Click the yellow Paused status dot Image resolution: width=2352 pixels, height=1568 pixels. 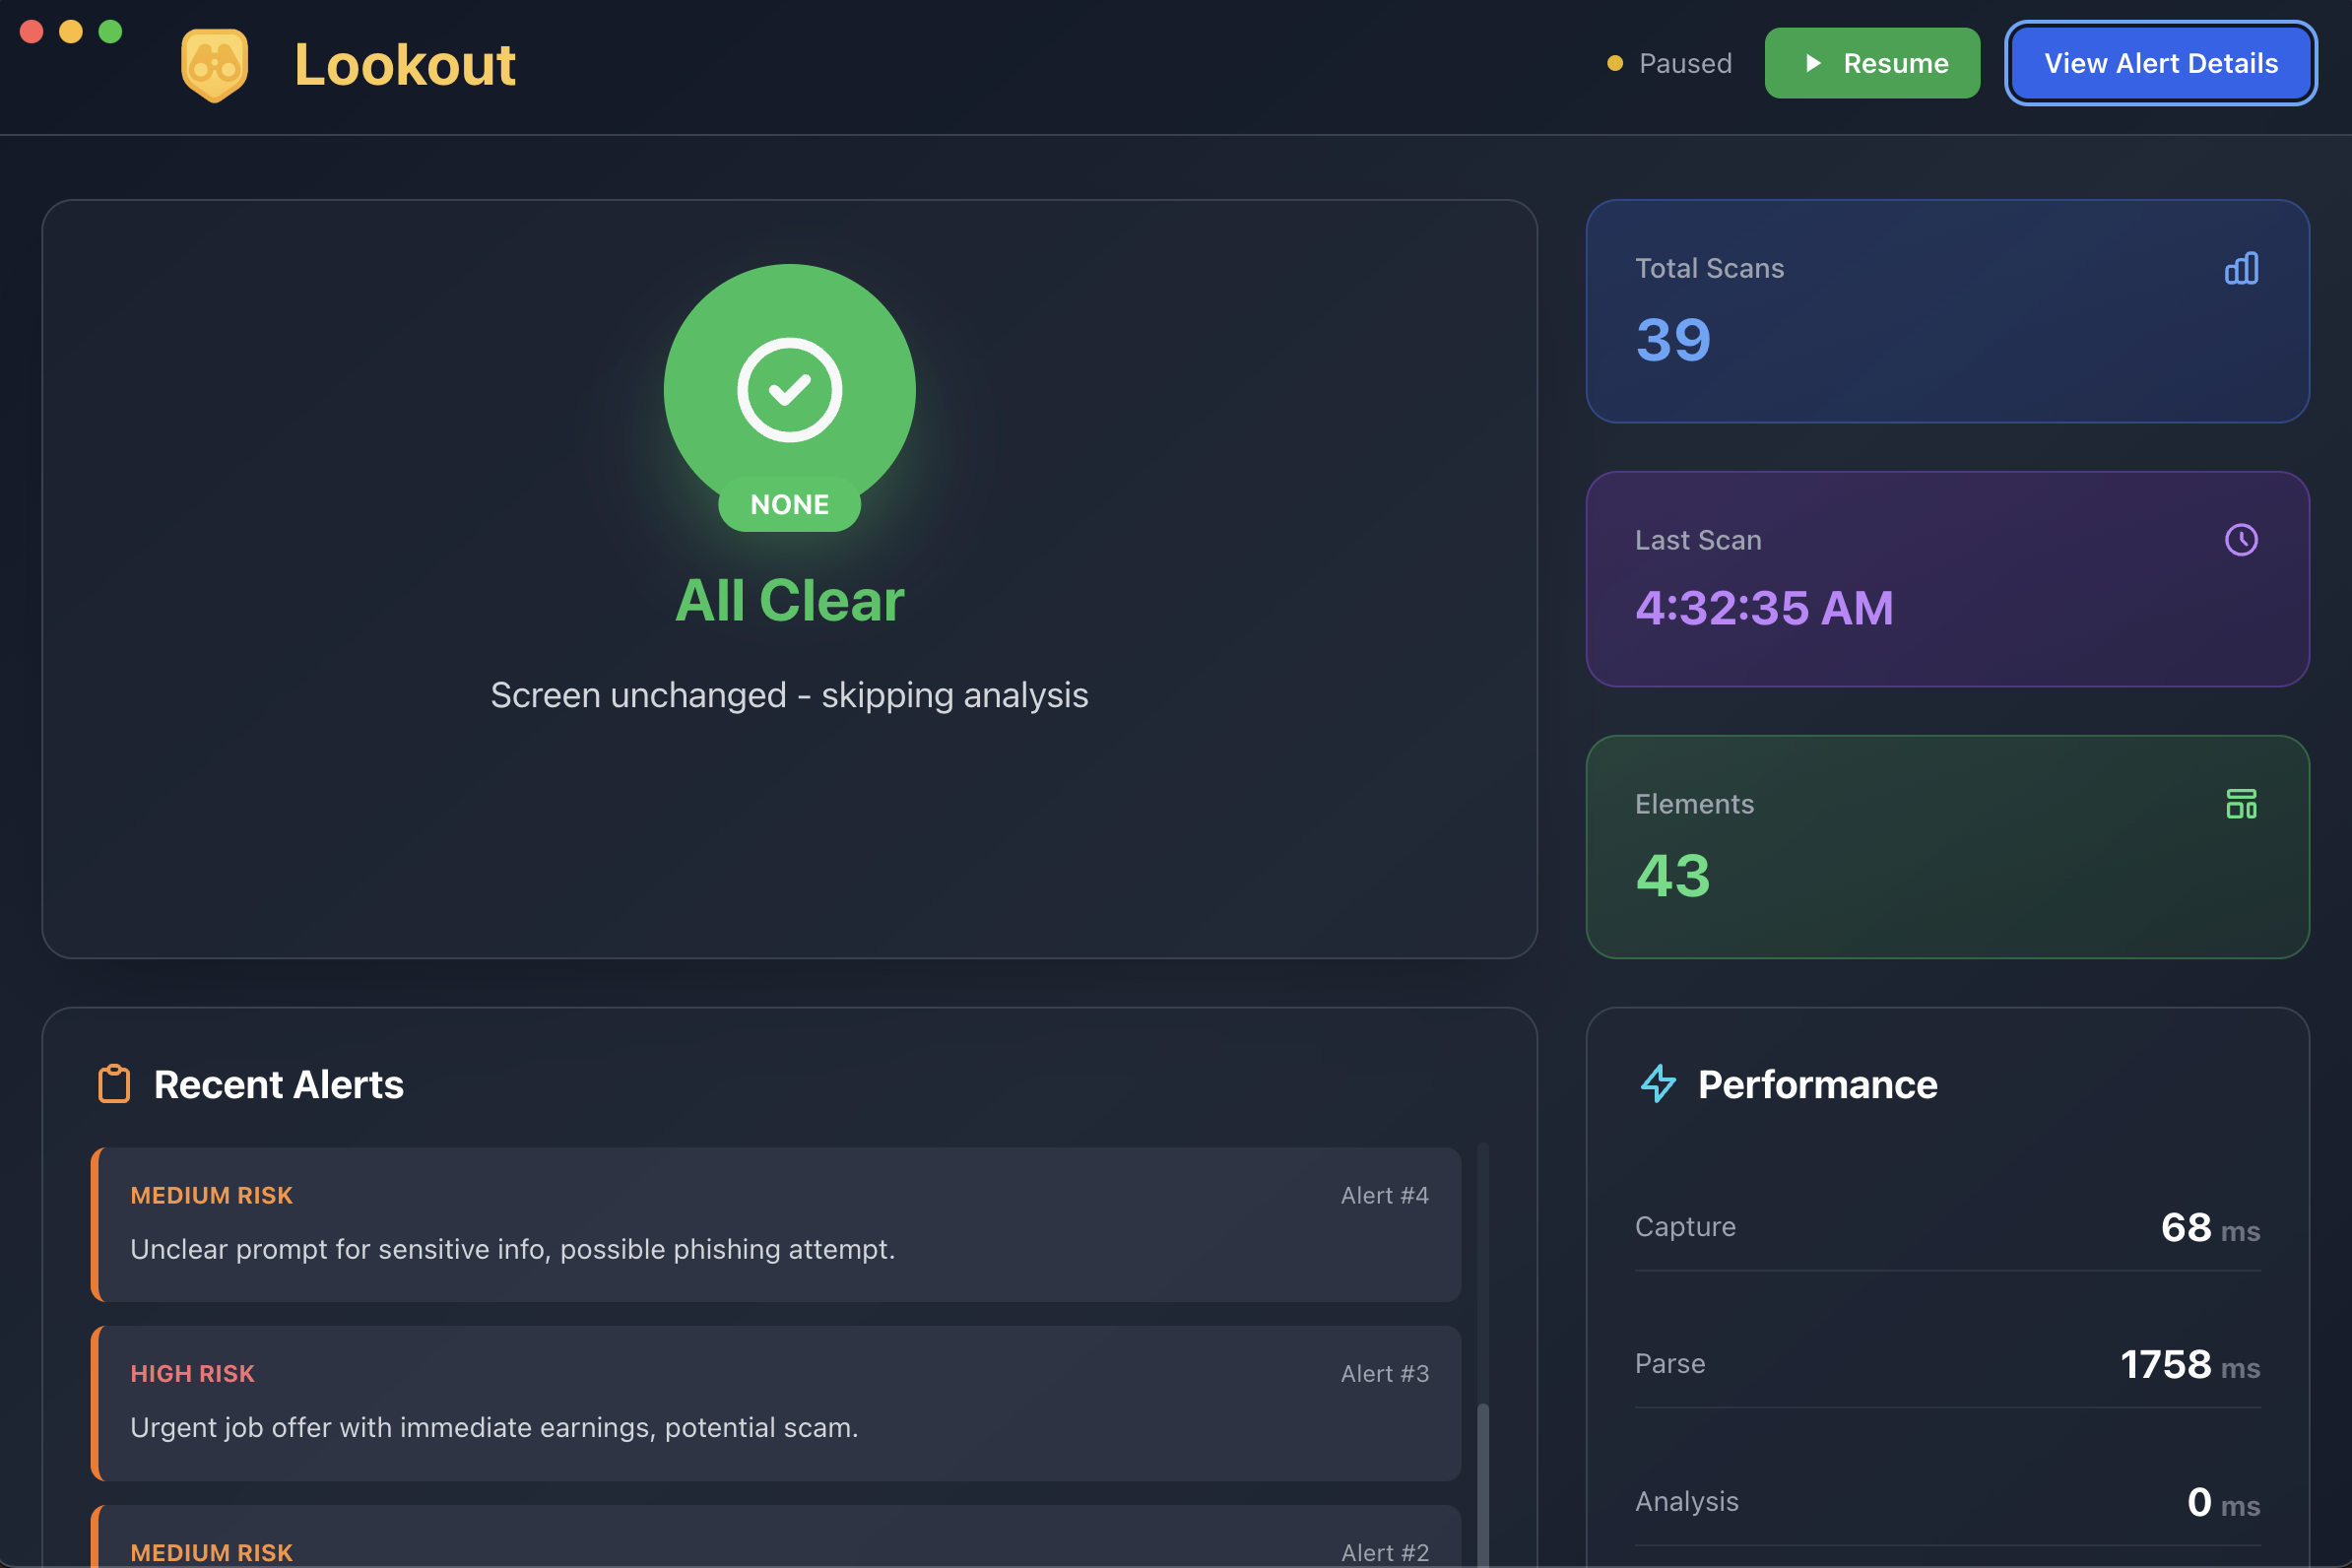[1614, 64]
